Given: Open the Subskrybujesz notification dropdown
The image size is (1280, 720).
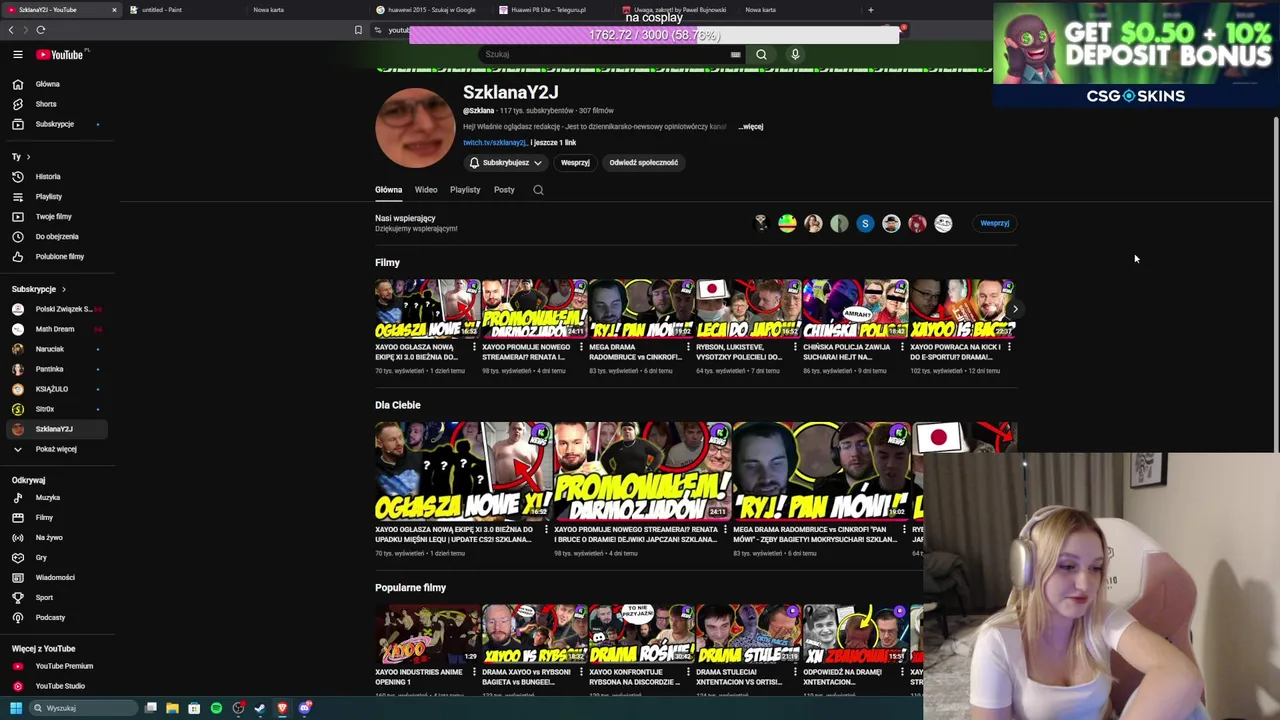Looking at the screenshot, I should tap(506, 162).
